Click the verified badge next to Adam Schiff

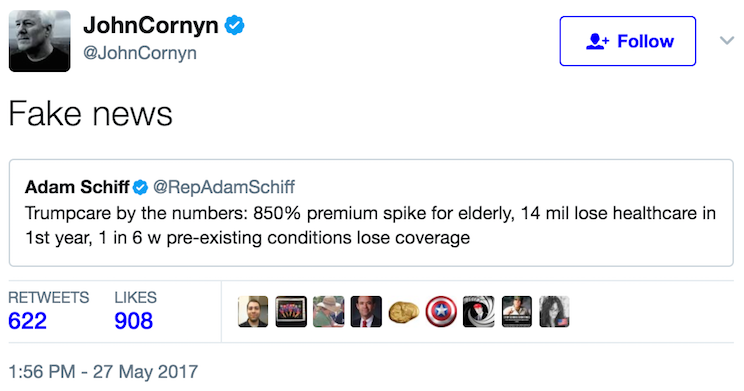140,187
